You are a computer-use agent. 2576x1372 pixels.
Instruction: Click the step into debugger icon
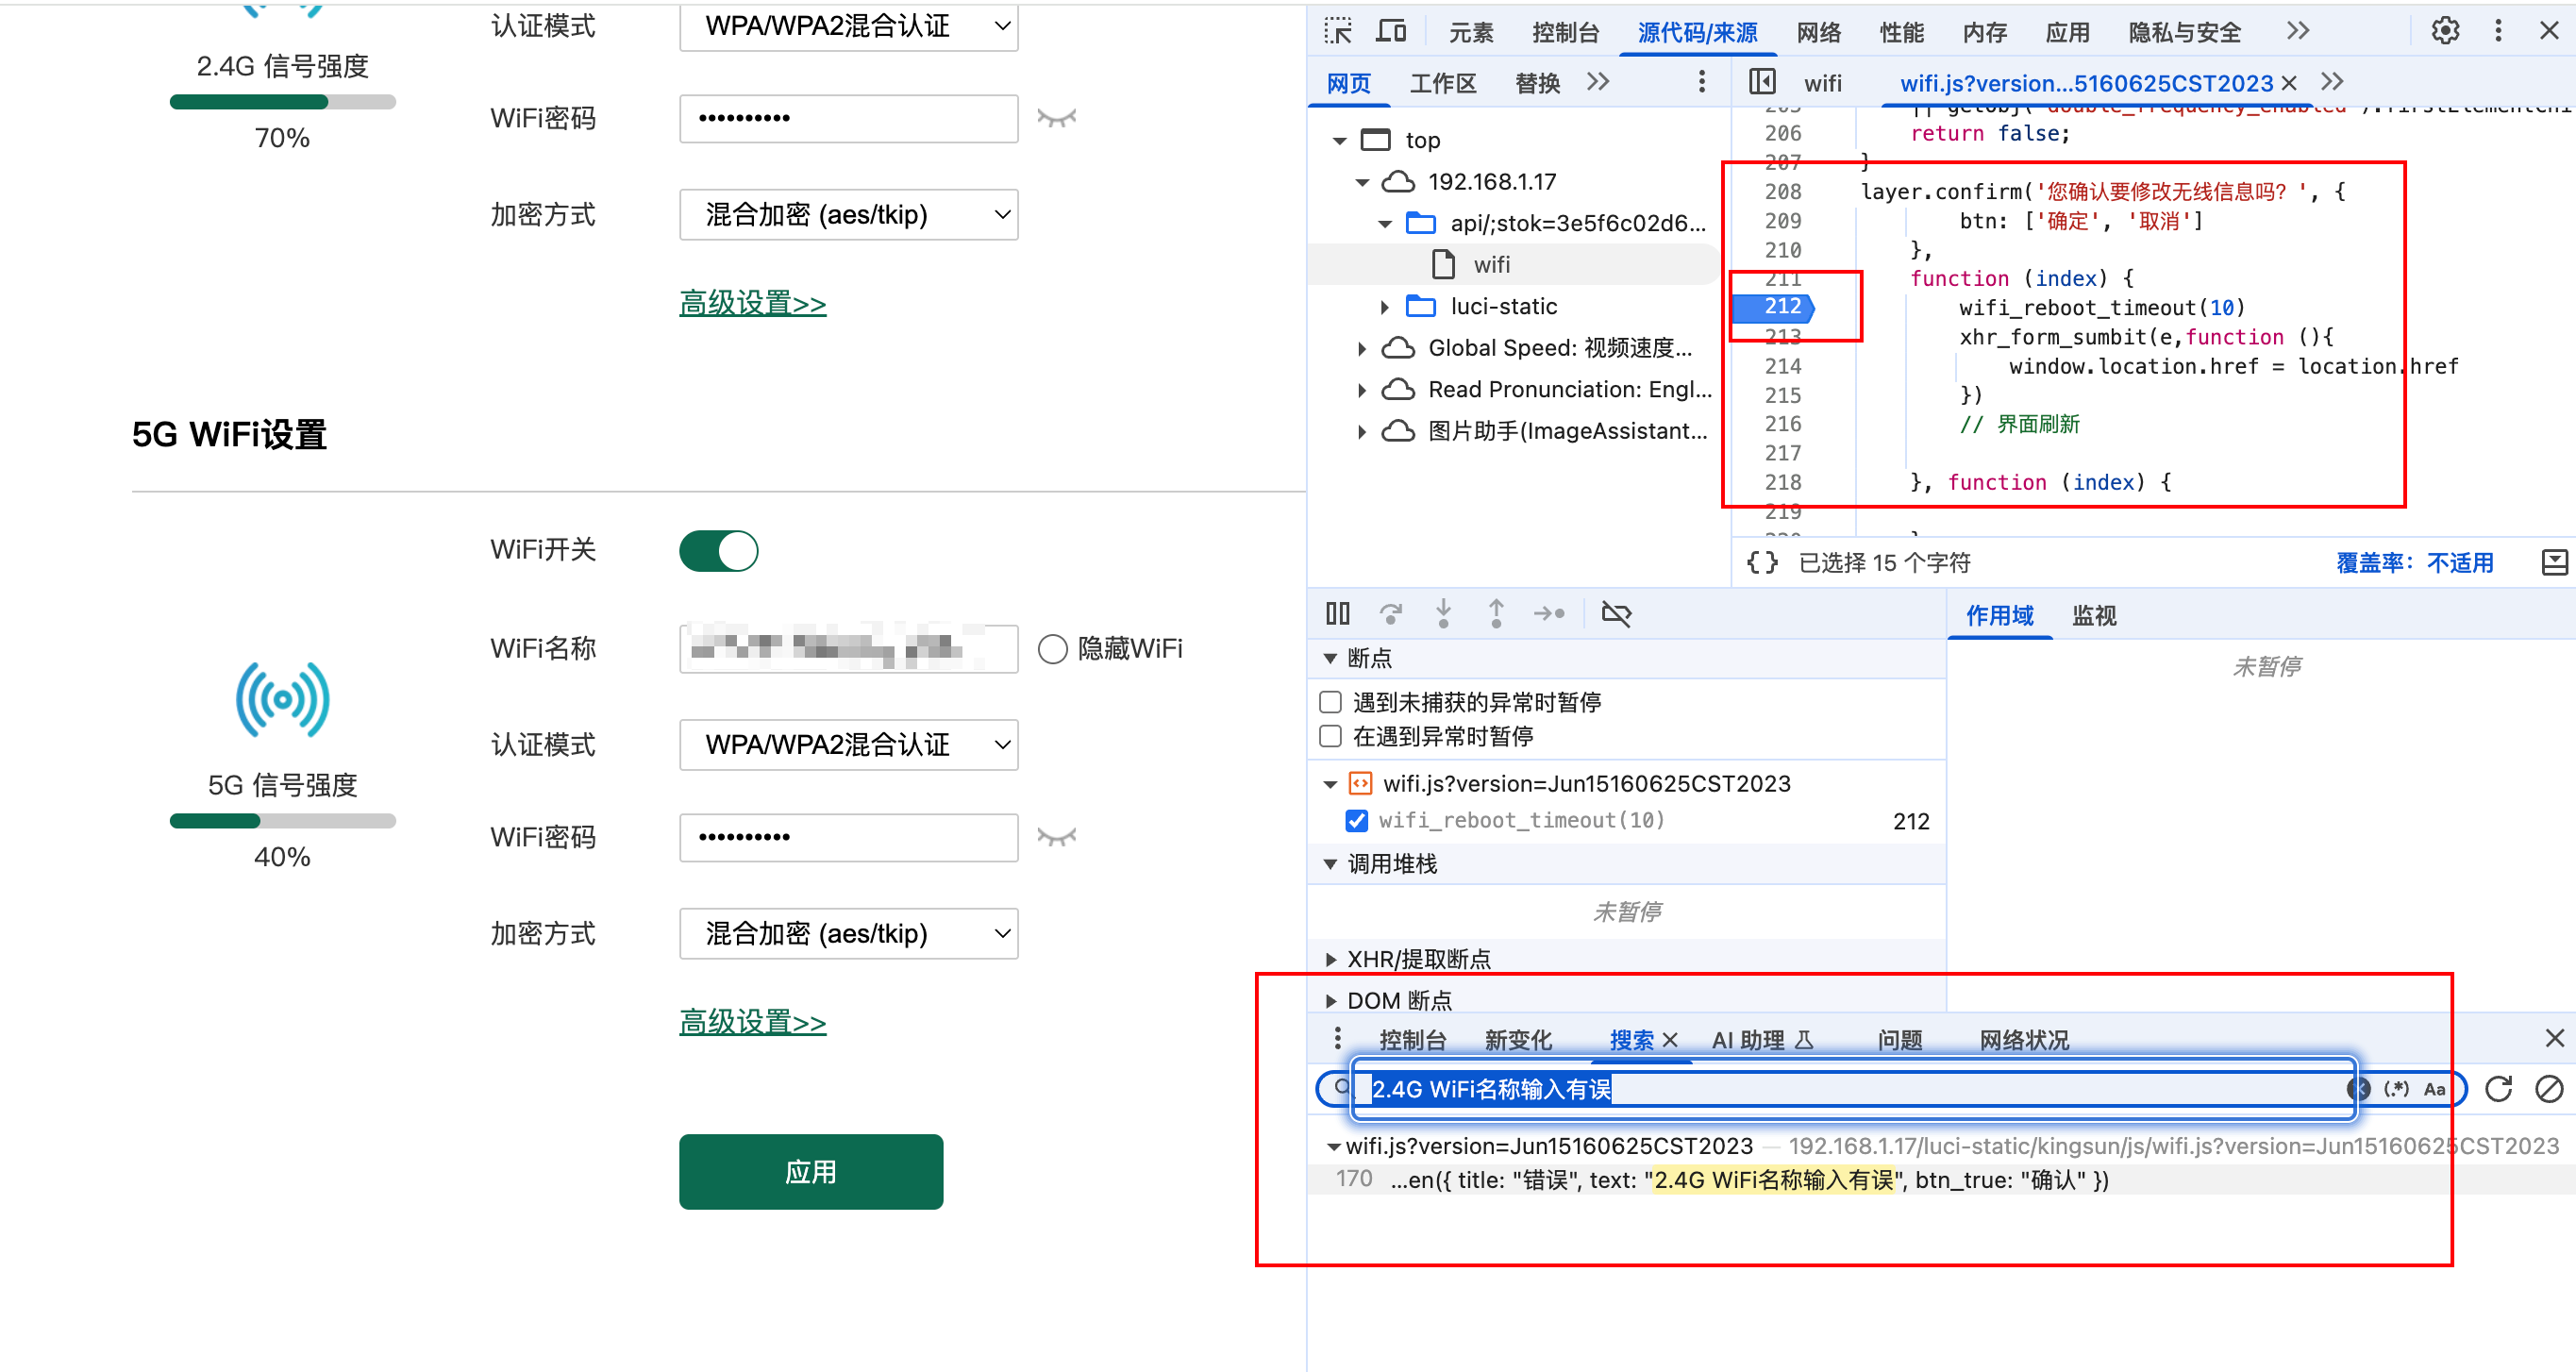(x=1443, y=613)
